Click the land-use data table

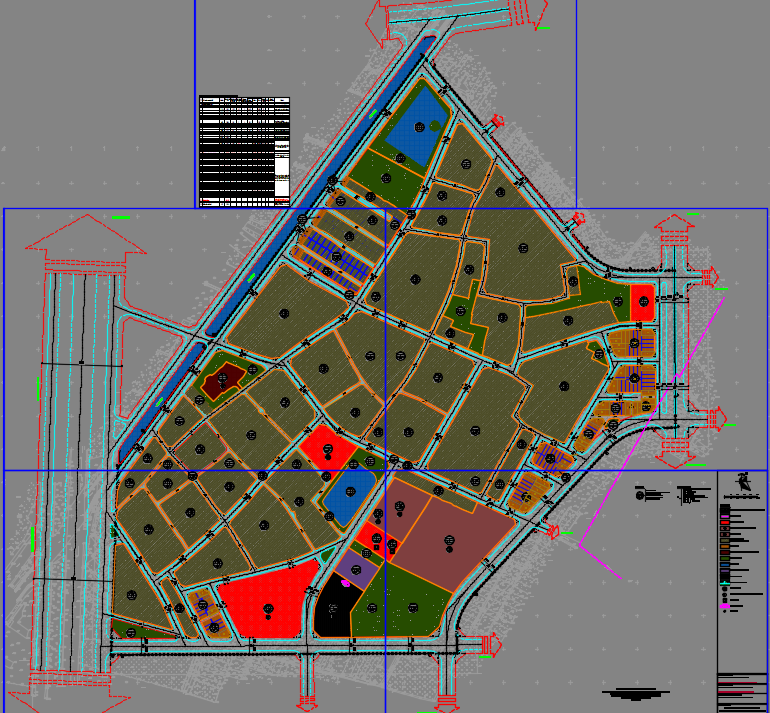pos(244,151)
